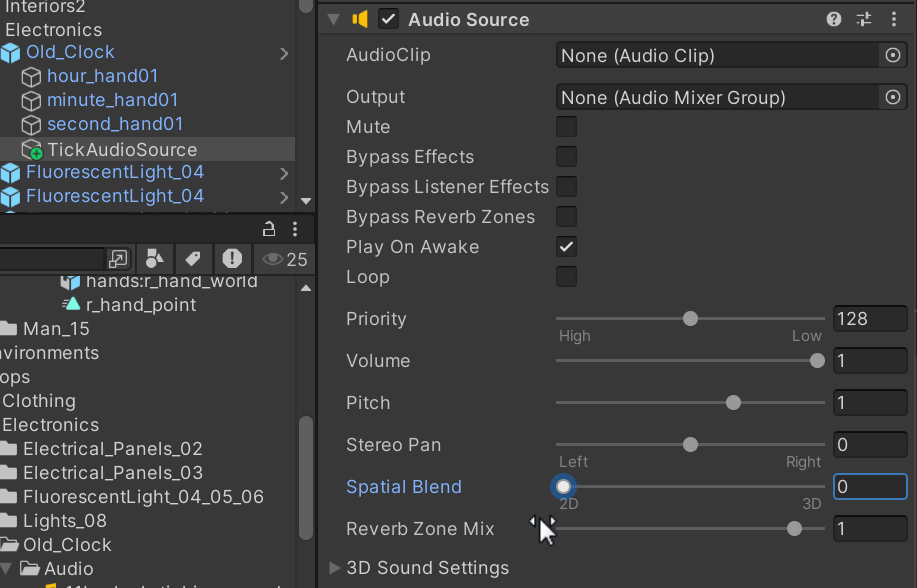The width and height of the screenshot is (917, 588).
Task: Click the AudioClip object picker circle
Action: pyautogui.click(x=892, y=55)
